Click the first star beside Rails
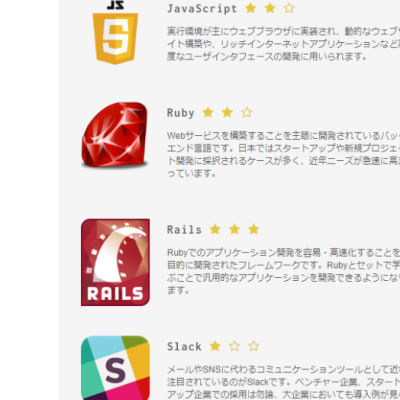Viewport: 400px width, 400px height. coord(215,229)
